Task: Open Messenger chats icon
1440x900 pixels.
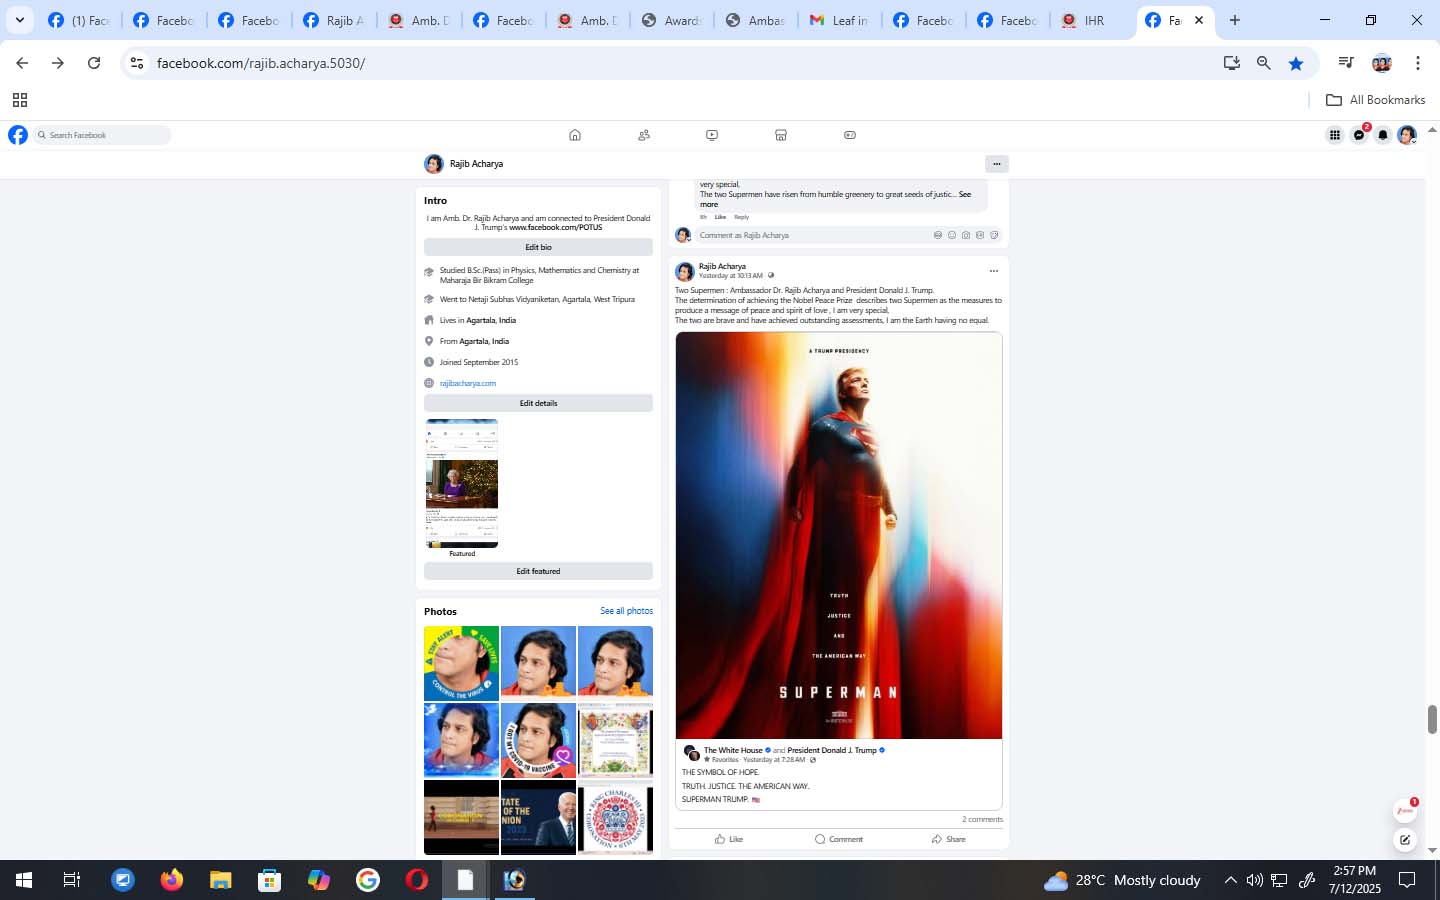Action: point(1359,135)
